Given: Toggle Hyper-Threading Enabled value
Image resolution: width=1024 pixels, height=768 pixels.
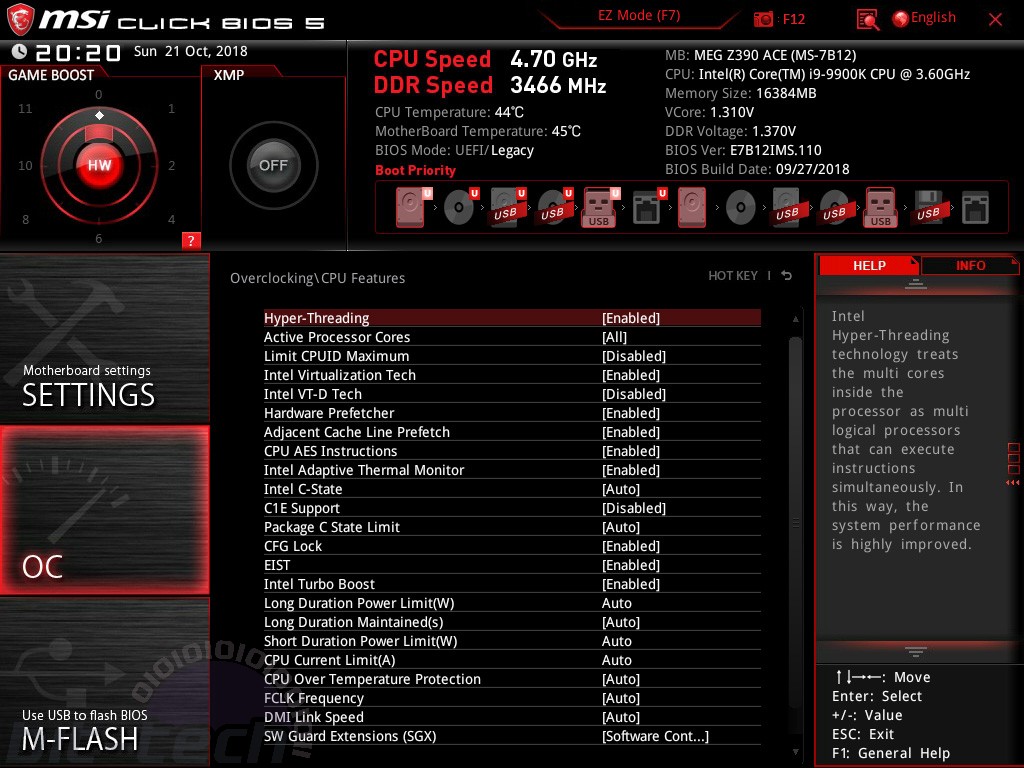Looking at the screenshot, I should 631,318.
